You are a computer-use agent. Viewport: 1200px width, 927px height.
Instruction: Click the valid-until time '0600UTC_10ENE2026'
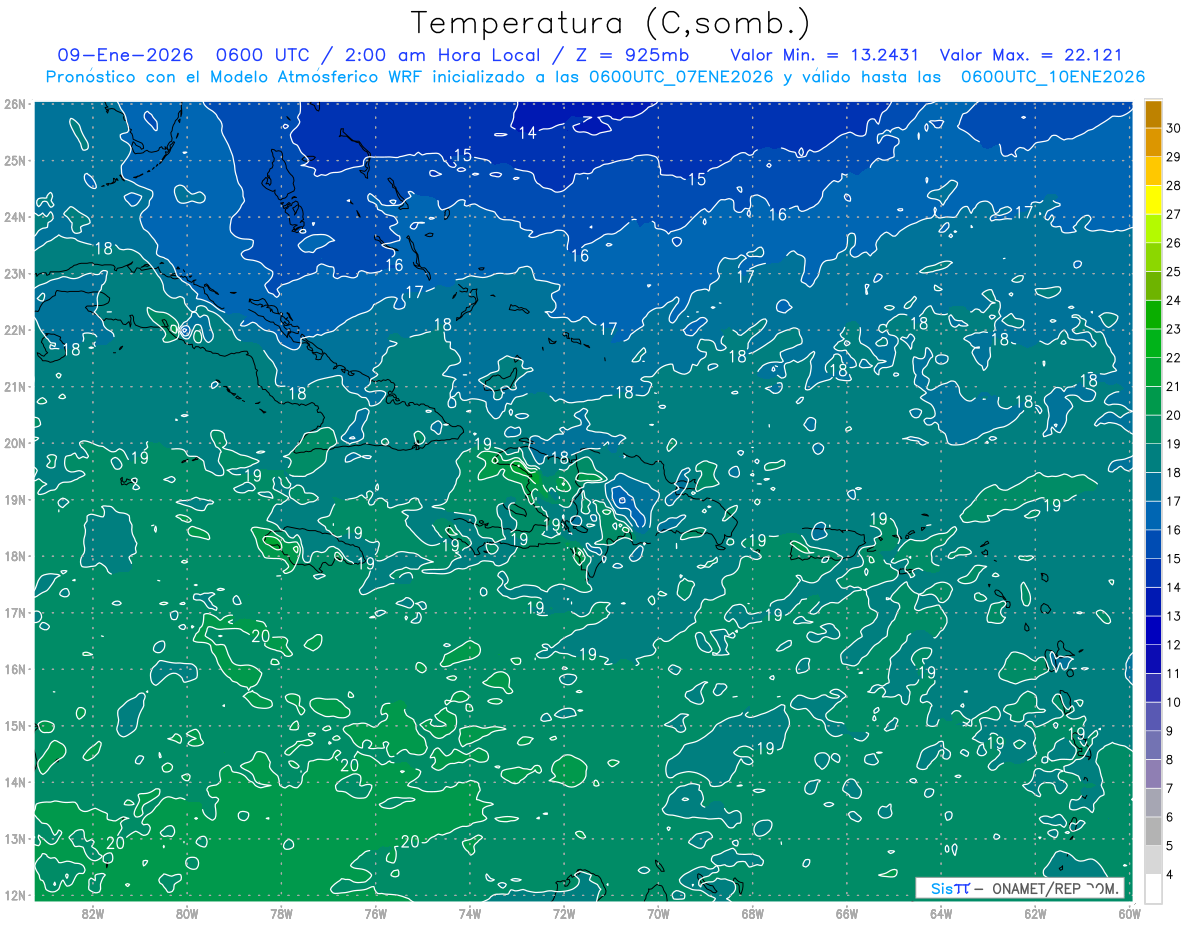pos(1052,77)
